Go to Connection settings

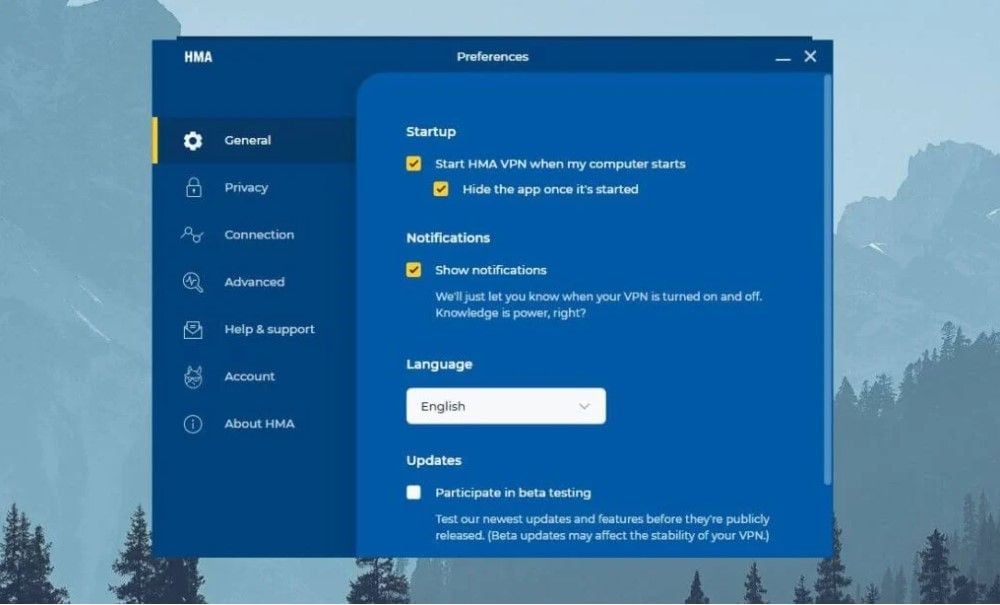tap(254, 235)
